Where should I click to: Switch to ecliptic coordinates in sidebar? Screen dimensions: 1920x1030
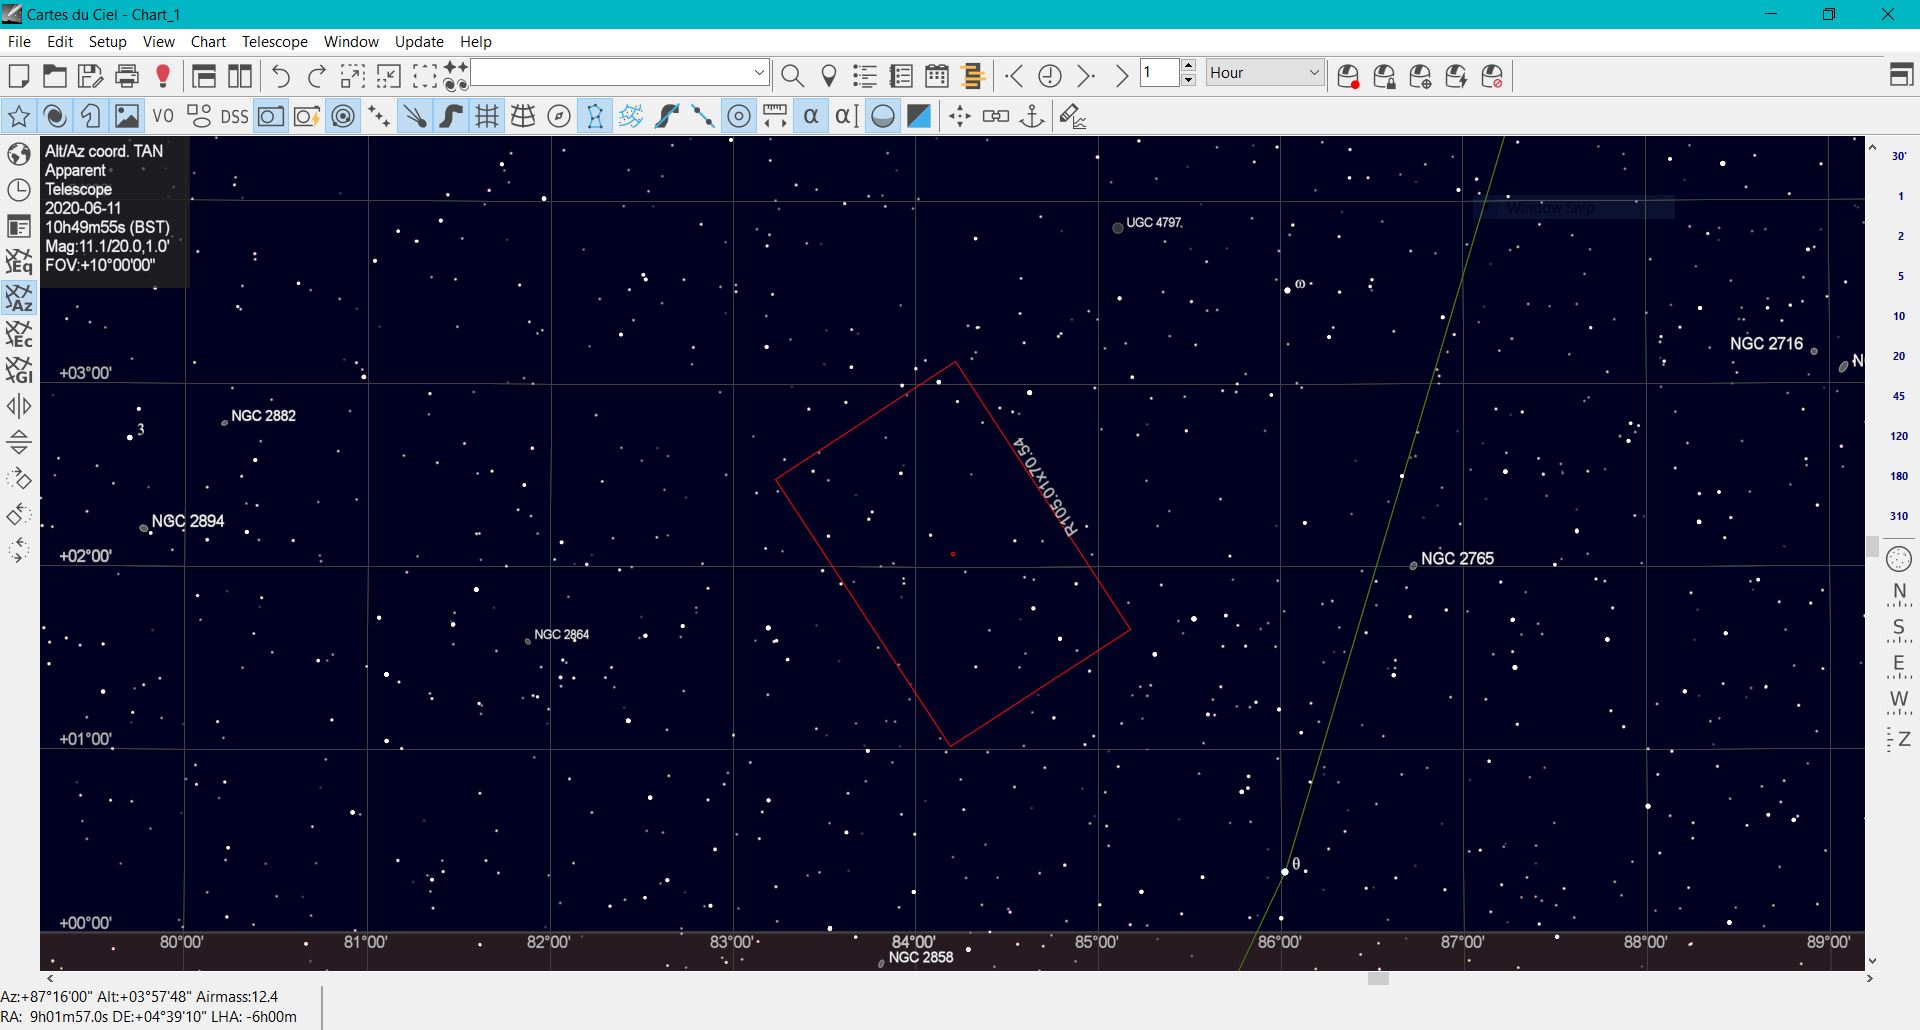(19, 334)
